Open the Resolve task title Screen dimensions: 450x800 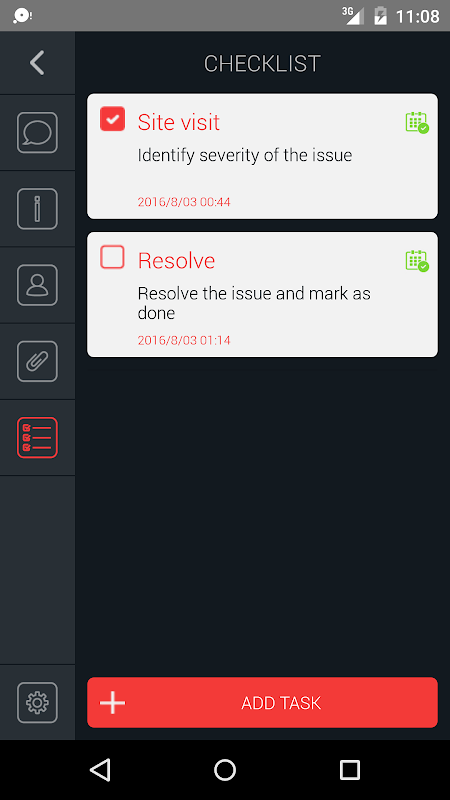(x=177, y=261)
